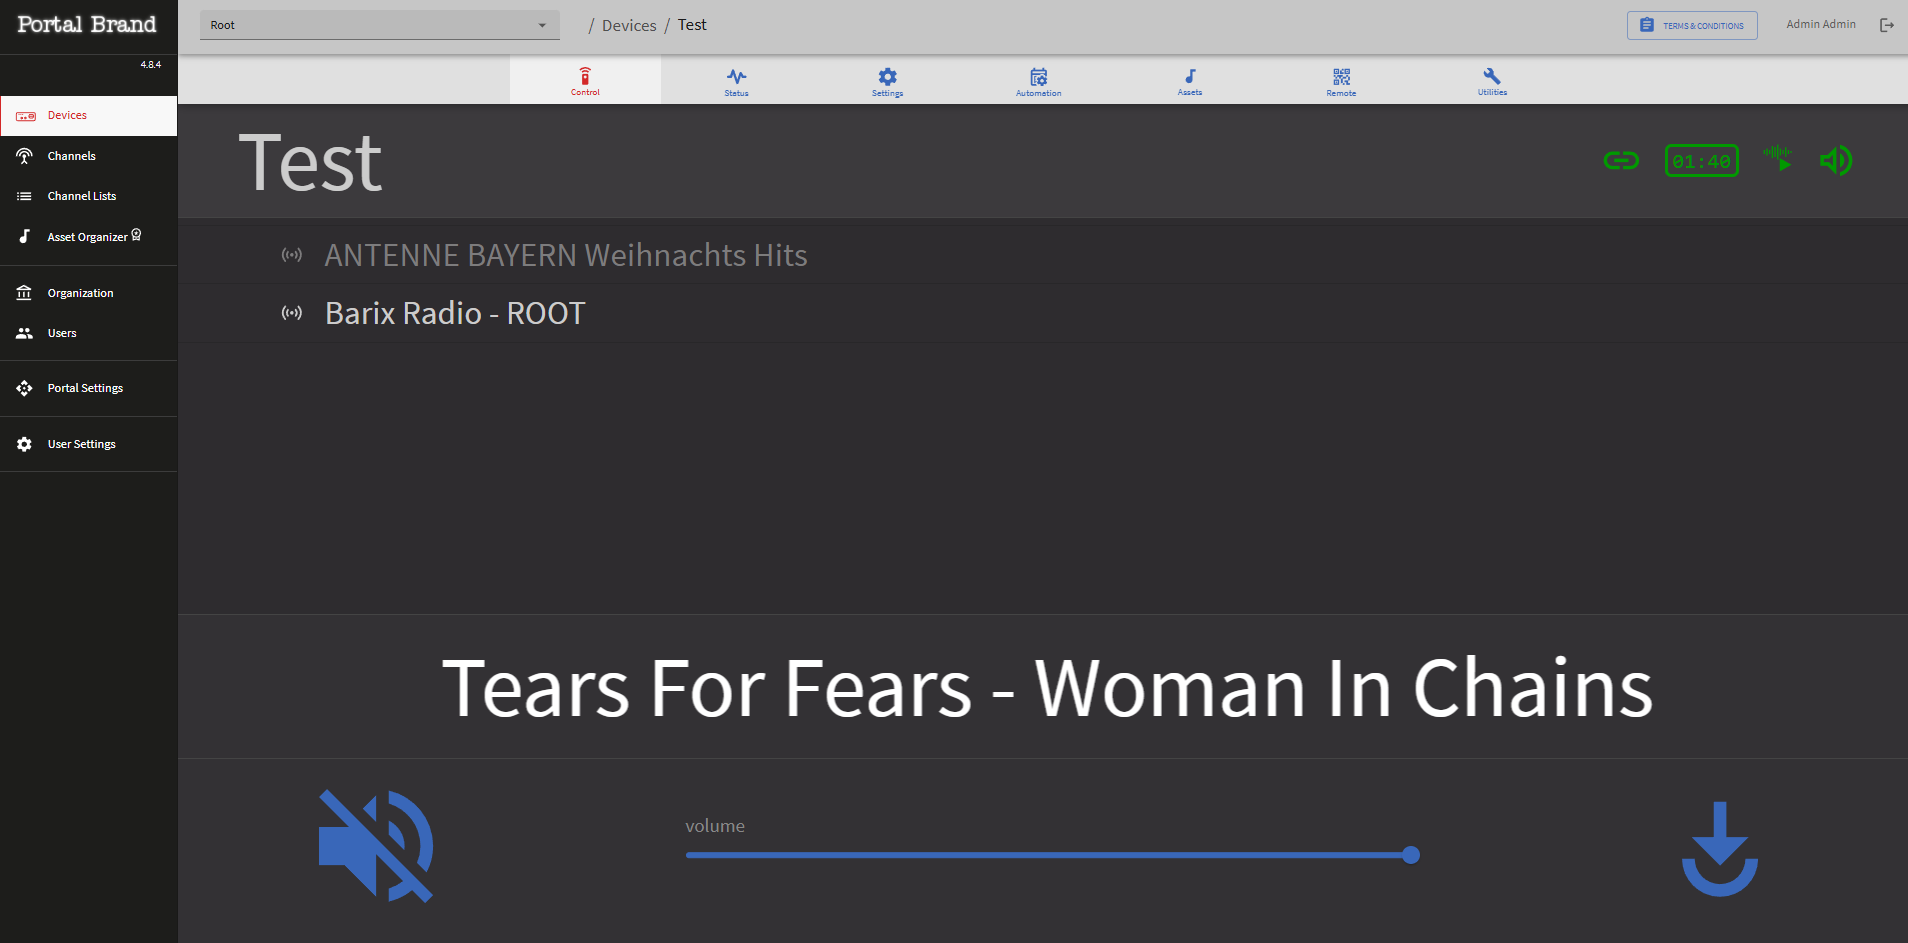The width and height of the screenshot is (1908, 943).
Task: Switch to the Status tab
Action: pos(736,80)
